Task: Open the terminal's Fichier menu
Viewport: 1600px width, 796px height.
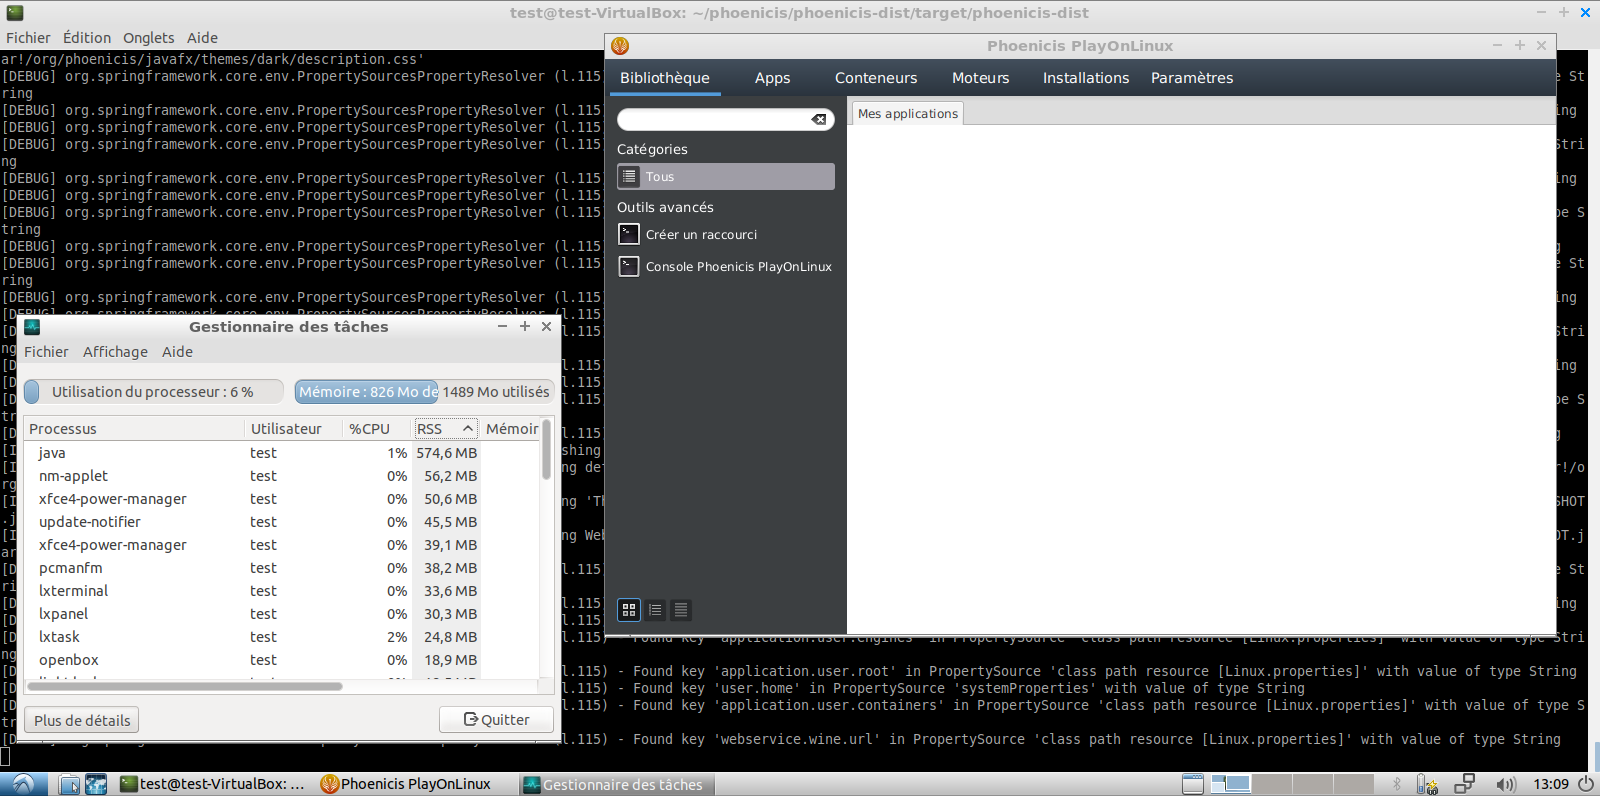Action: pyautogui.click(x=28, y=38)
